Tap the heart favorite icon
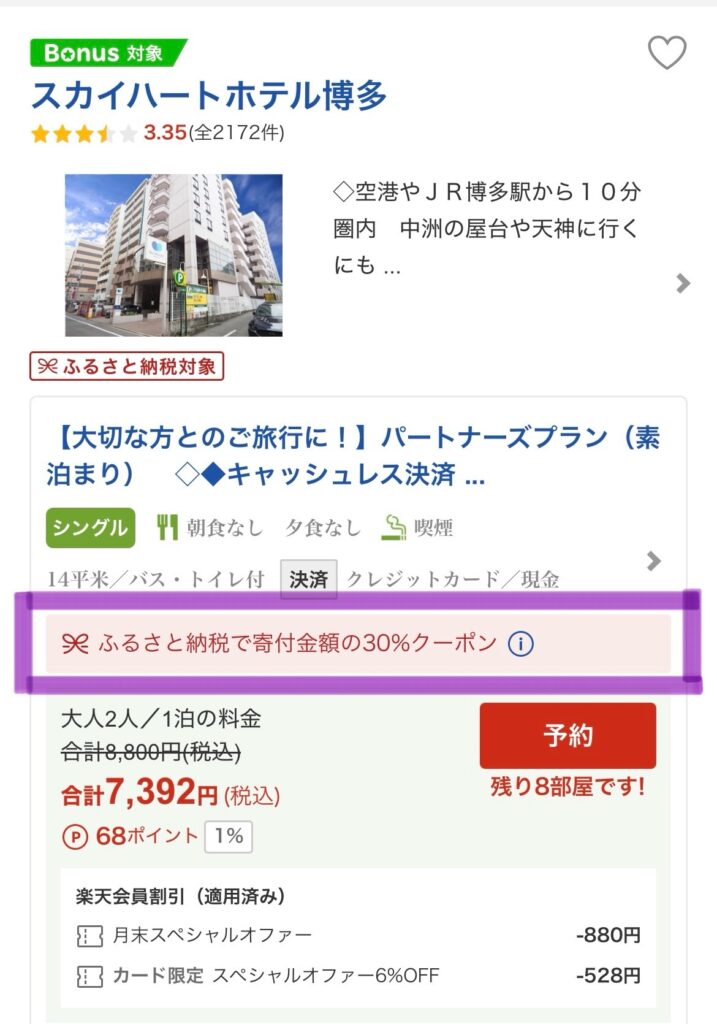The height and width of the screenshot is (1024, 717). coord(667,53)
